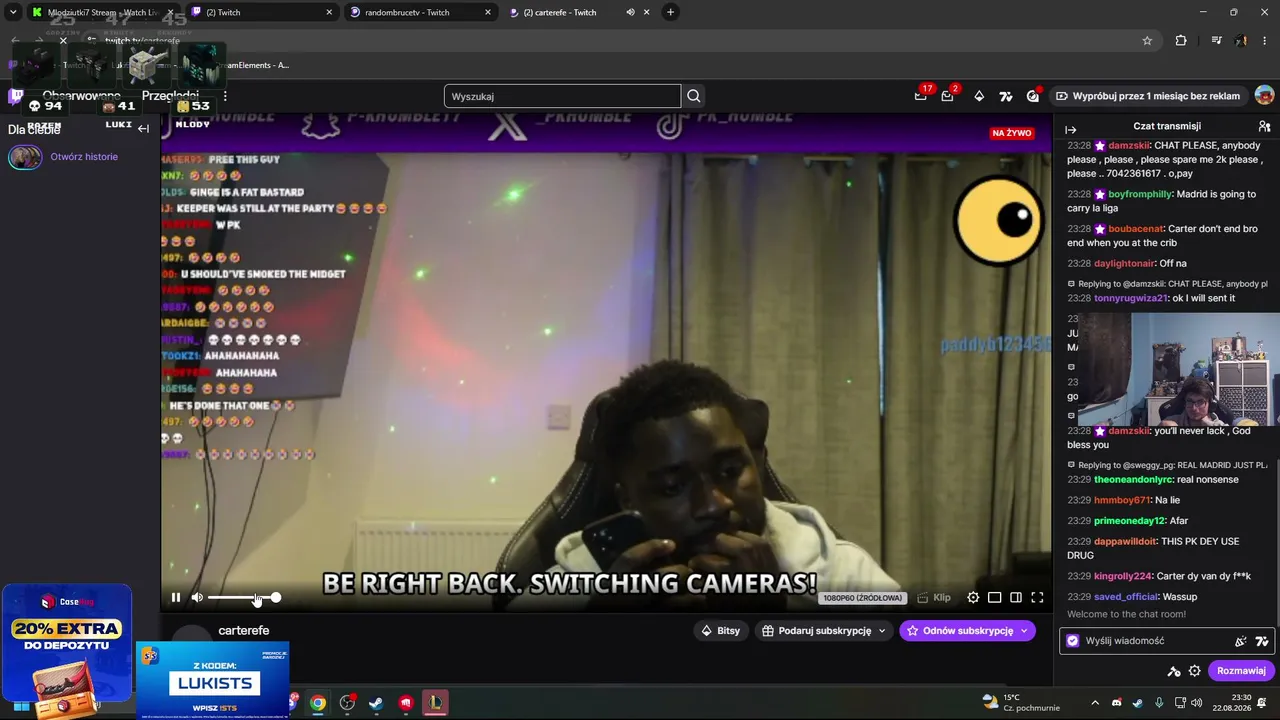Adjust the player volume slider
This screenshot has height=720, width=1280.
243,598
